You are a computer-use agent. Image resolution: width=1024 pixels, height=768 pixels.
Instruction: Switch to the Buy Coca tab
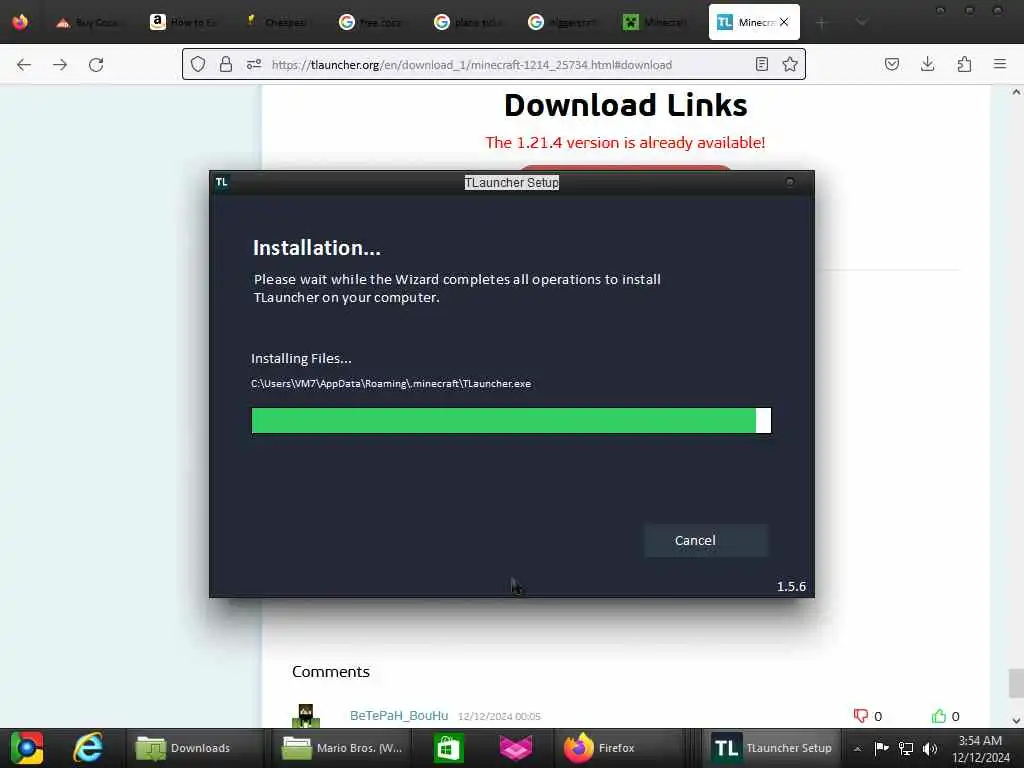click(88, 22)
